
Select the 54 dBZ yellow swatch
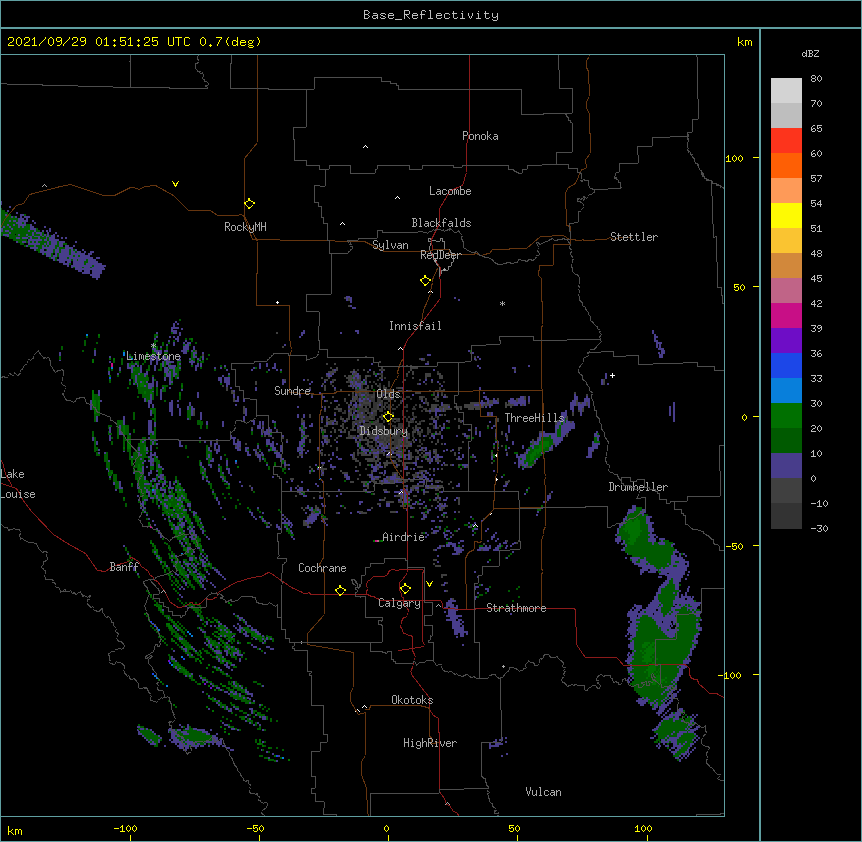pyautogui.click(x=786, y=215)
